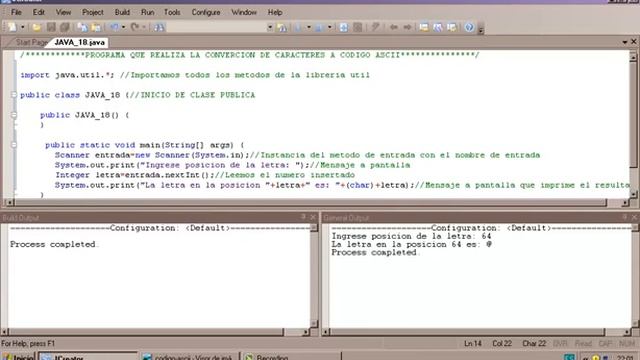Click the Navigate Forward arrow icon
Image resolution: width=640 pixels, height=360 pixels.
click(x=407, y=27)
